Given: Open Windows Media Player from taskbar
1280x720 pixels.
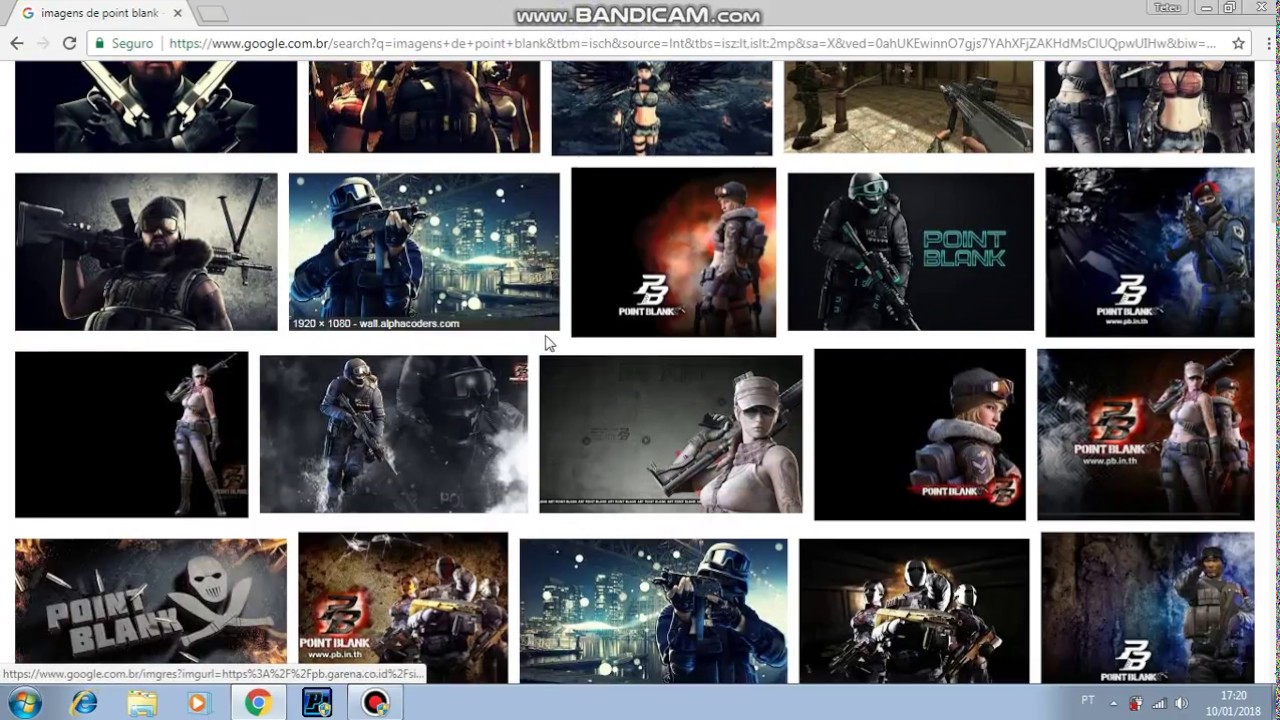Looking at the screenshot, I should tap(198, 703).
